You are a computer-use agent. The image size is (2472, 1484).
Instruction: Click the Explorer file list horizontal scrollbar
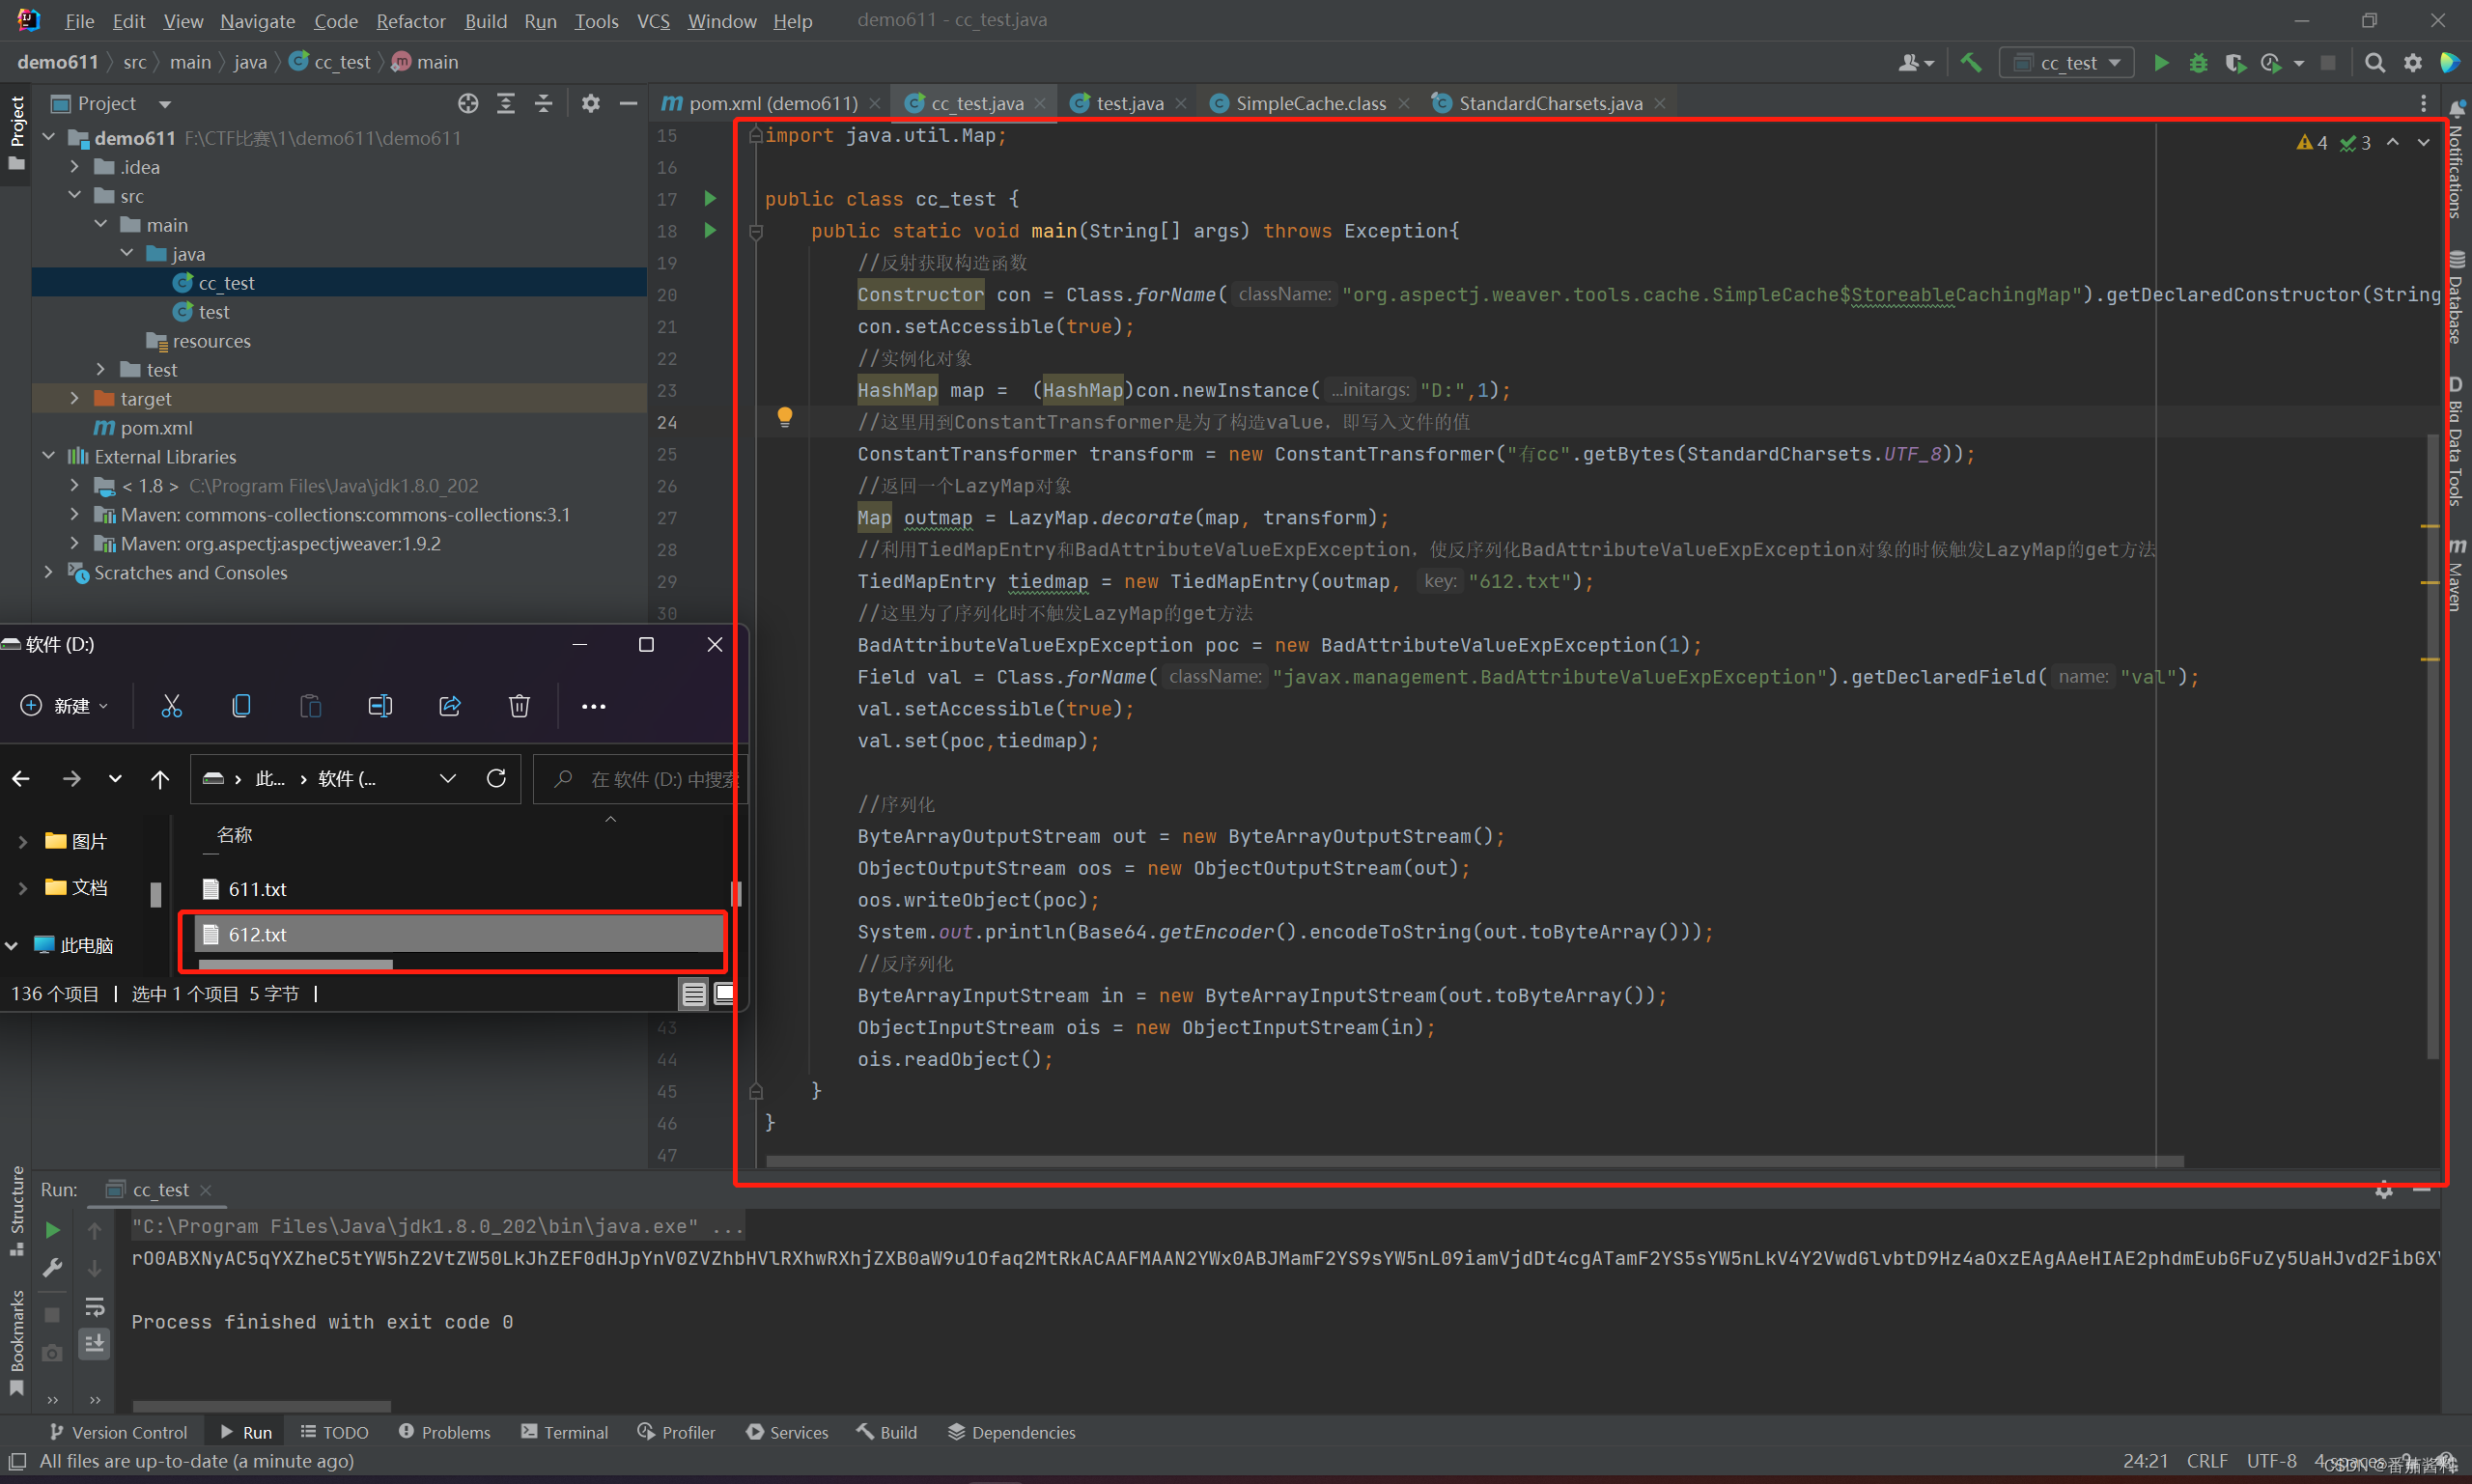(x=296, y=964)
